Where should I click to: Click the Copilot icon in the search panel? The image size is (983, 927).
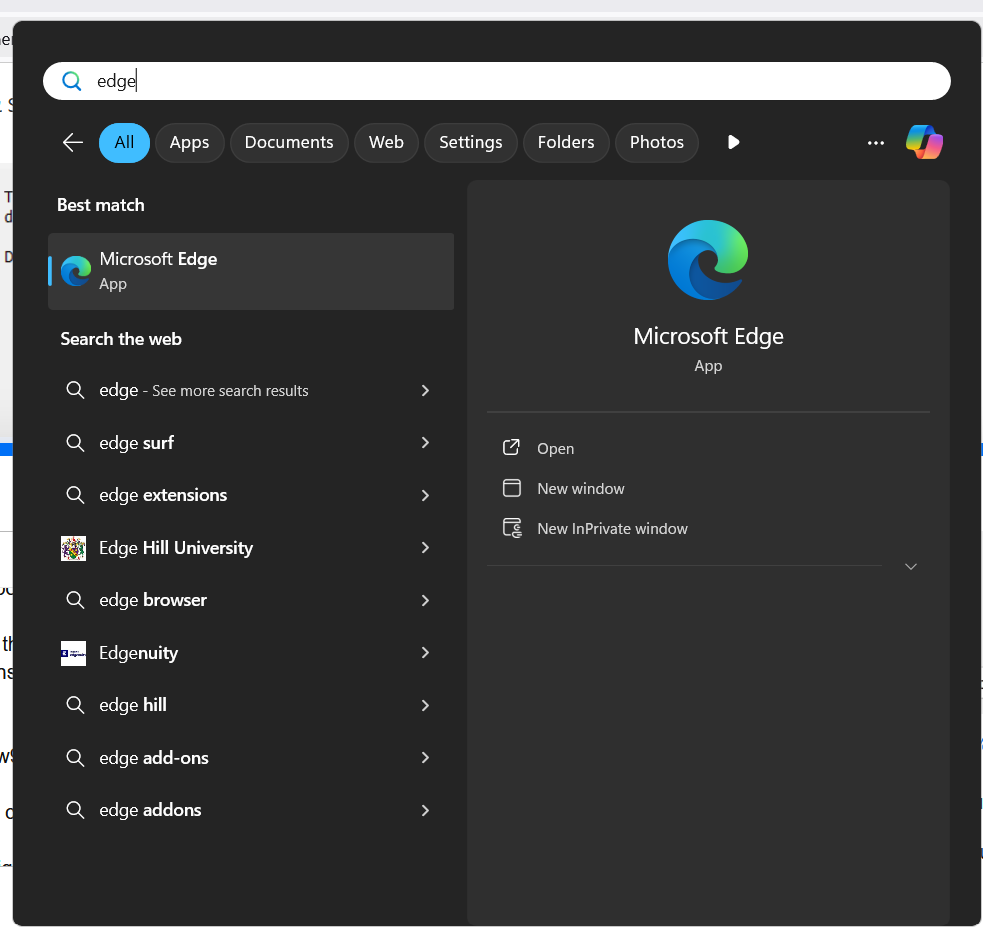pos(924,142)
